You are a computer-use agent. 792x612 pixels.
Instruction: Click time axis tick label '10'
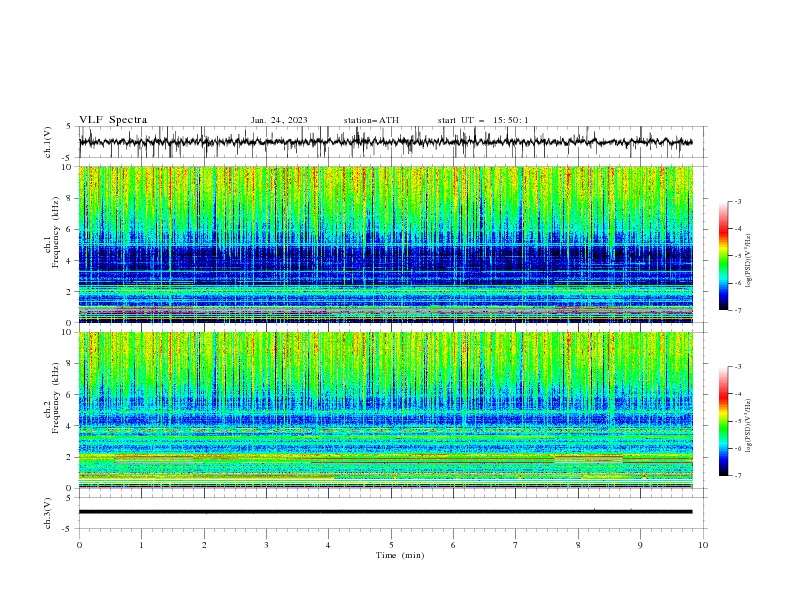(703, 545)
